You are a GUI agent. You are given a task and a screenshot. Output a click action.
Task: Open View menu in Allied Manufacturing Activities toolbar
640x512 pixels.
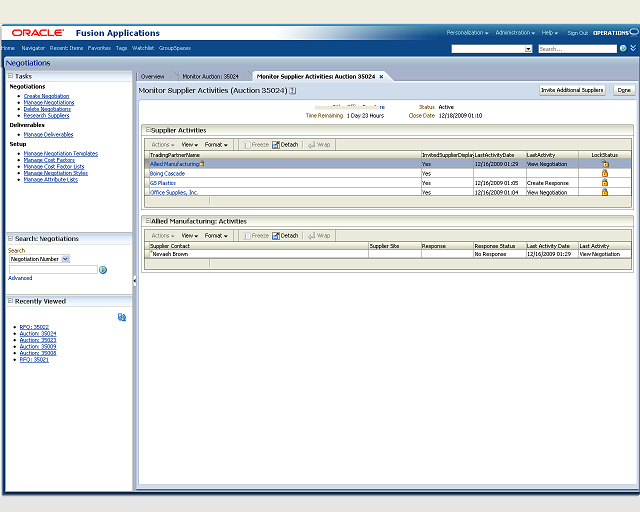coord(189,236)
